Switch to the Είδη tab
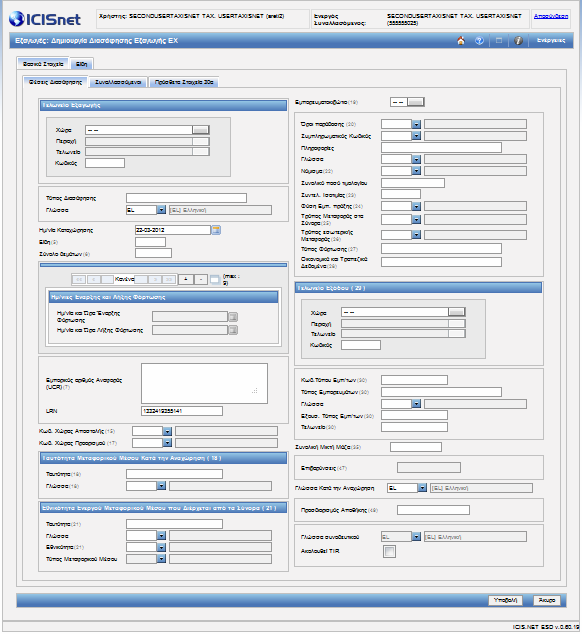 coord(81,64)
